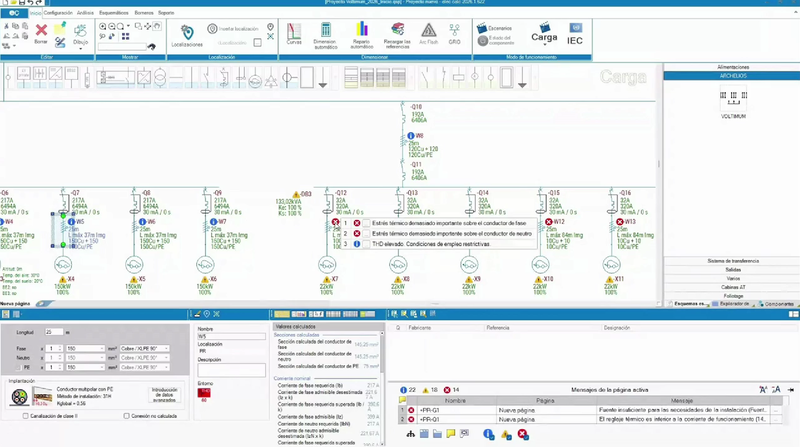
Task: Click the Longitud input field
Action: (54, 332)
